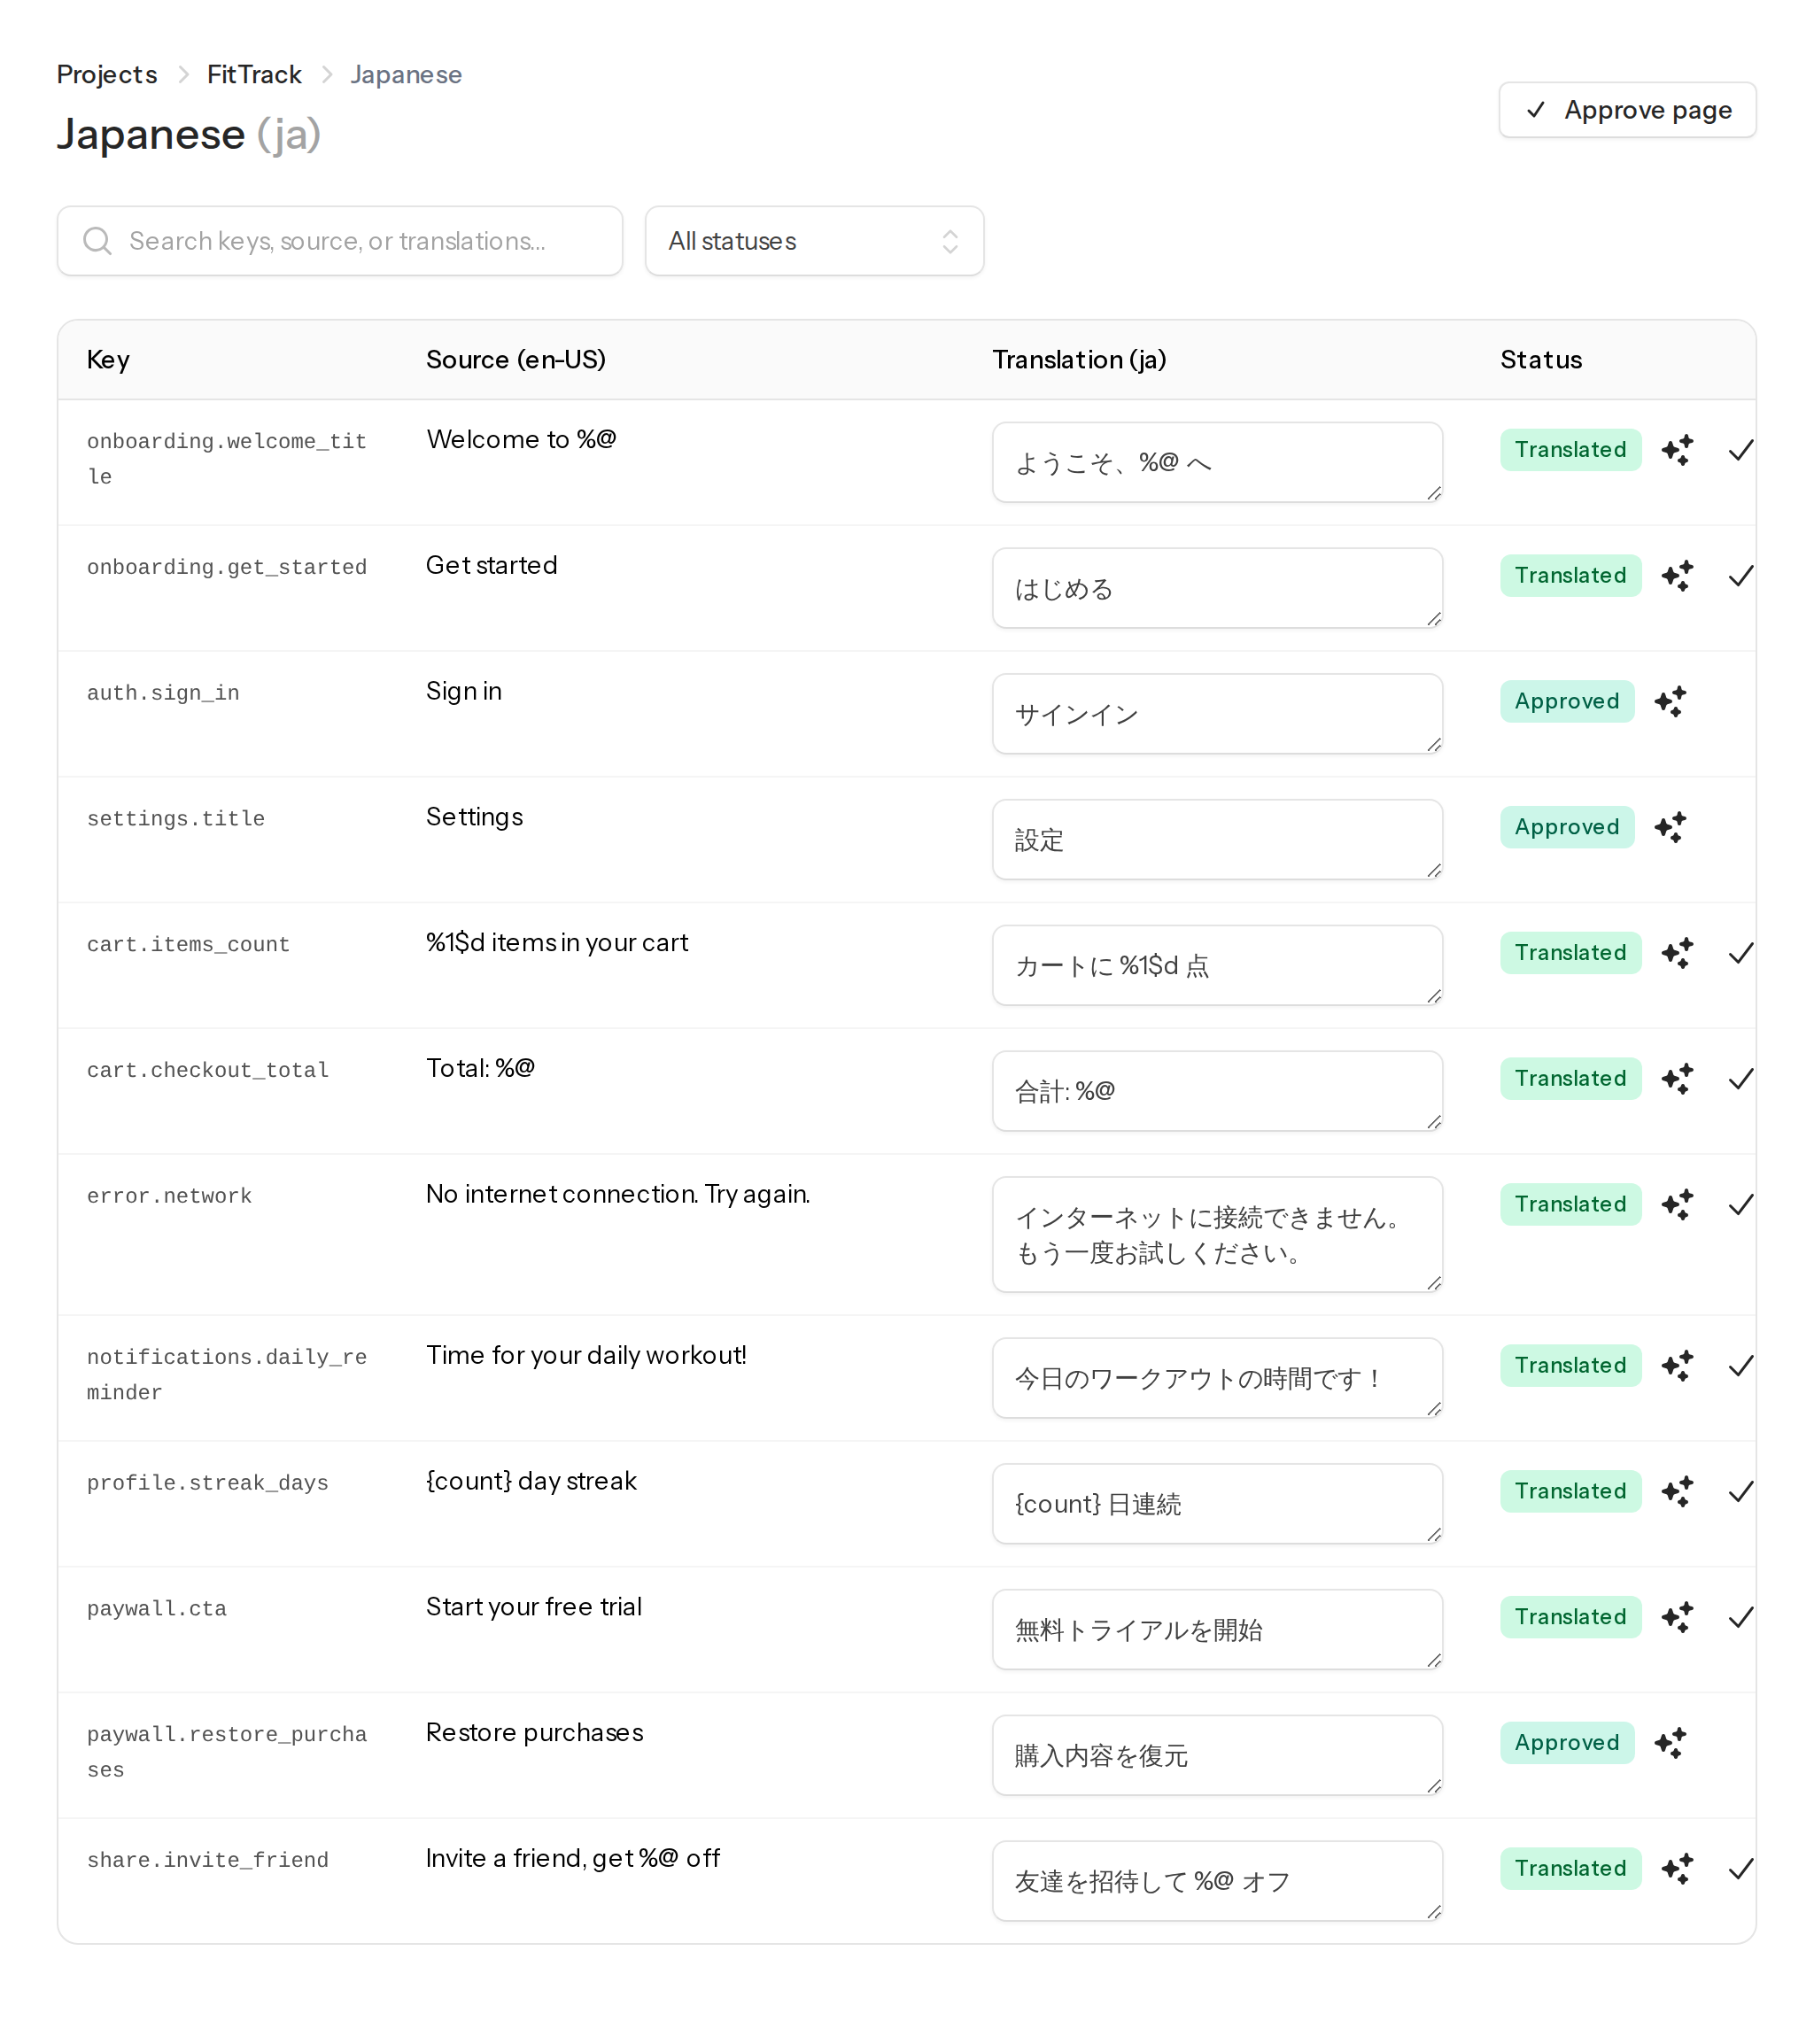Approve profile.streak_days translation checkmark

coord(1740,1492)
